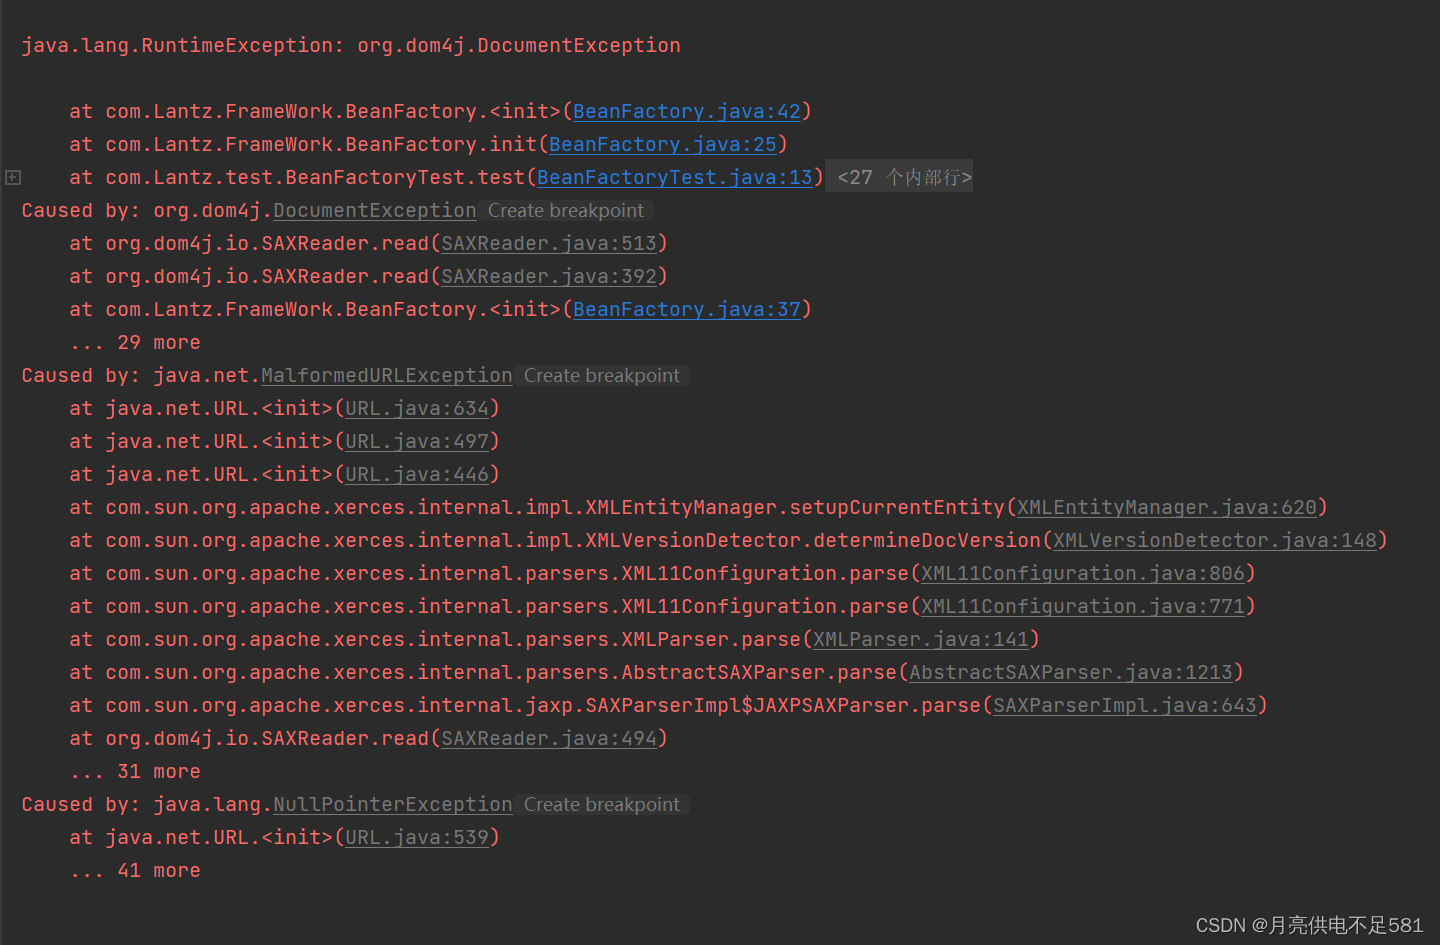Open the AbstractSAXParser.java:1213 link

click(1071, 673)
